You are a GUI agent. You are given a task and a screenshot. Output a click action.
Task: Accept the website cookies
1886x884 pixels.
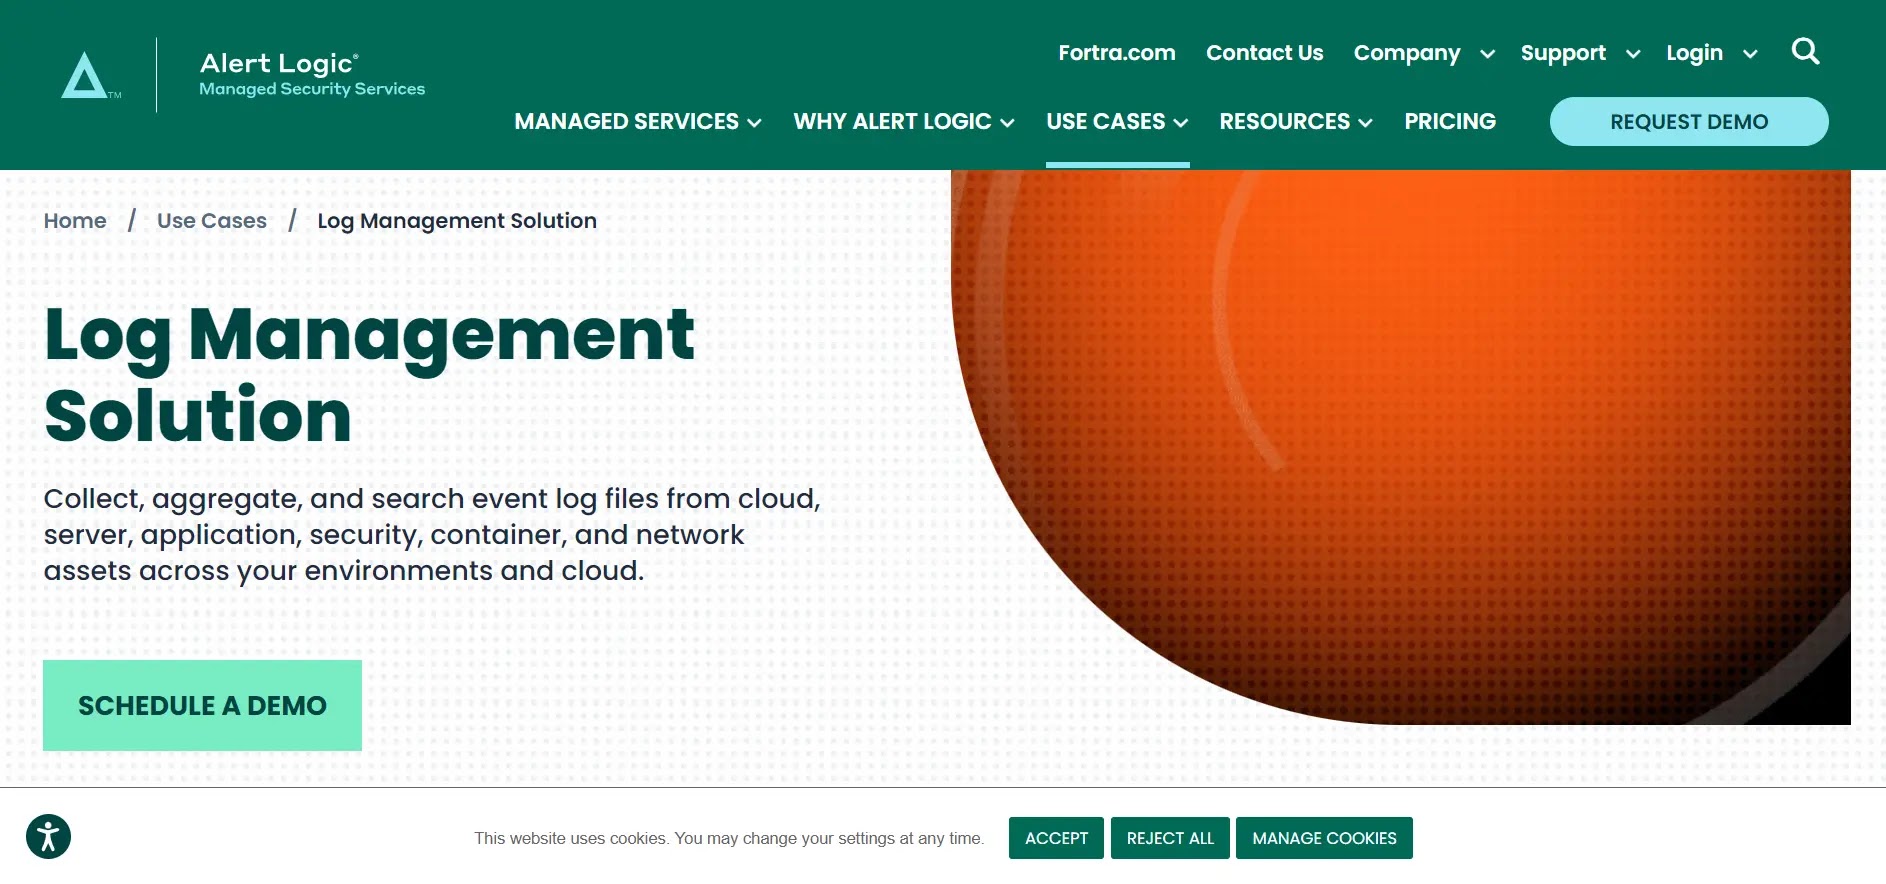click(1056, 838)
